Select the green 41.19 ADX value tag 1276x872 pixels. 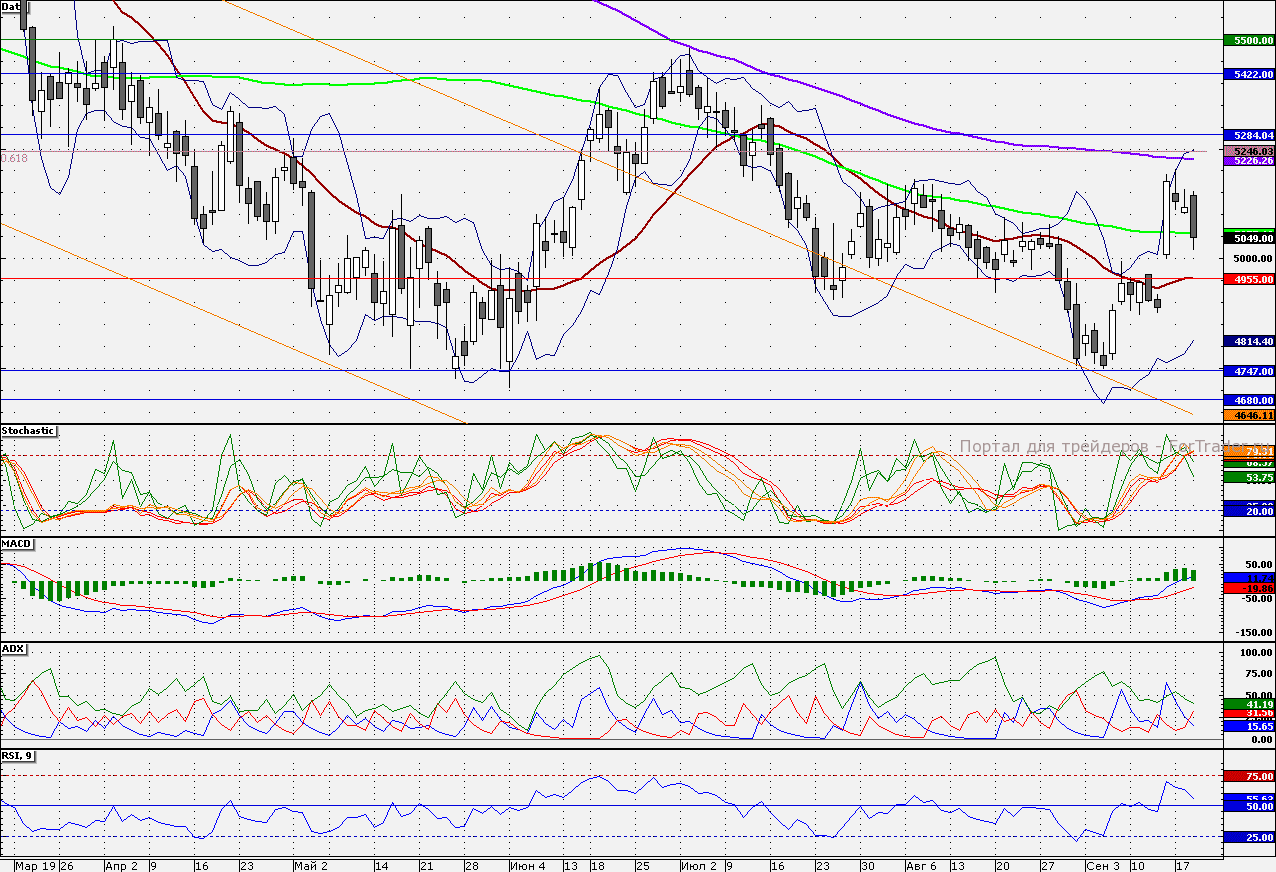pyautogui.click(x=1249, y=704)
